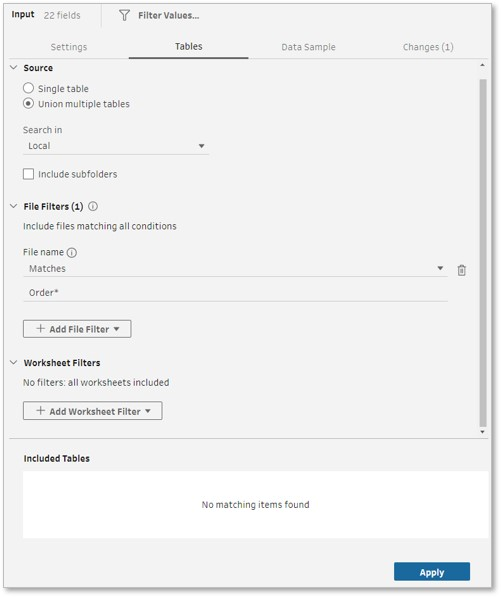Viewport: 501px width, 597px height.
Task: View the Changes (1) tab
Action: [x=428, y=47]
